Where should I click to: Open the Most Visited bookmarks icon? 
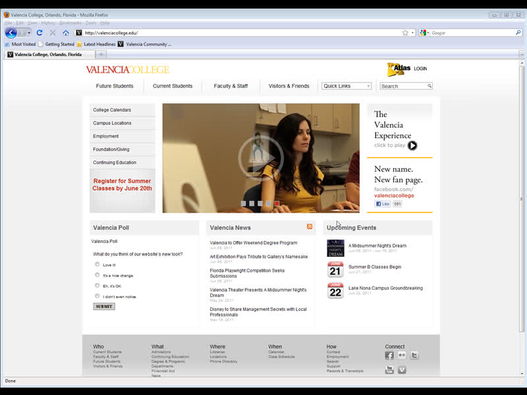(x=7, y=44)
